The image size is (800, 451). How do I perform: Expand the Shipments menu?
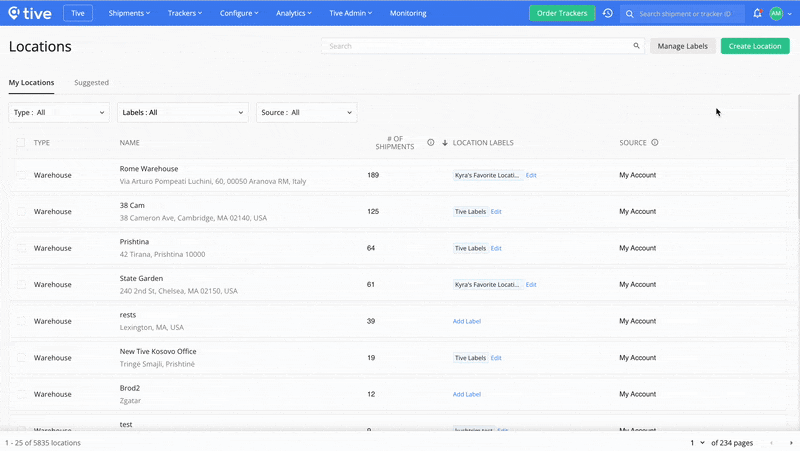[x=129, y=13]
